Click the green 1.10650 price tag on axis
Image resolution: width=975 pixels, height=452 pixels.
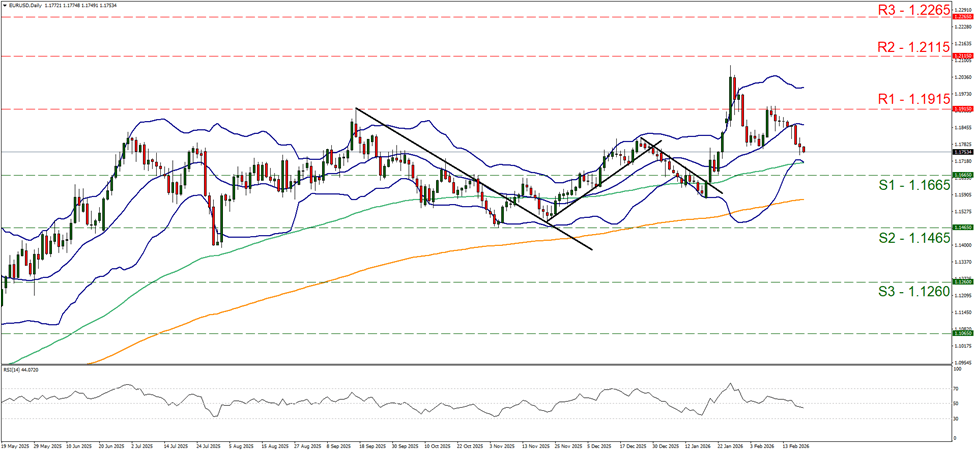[963, 333]
